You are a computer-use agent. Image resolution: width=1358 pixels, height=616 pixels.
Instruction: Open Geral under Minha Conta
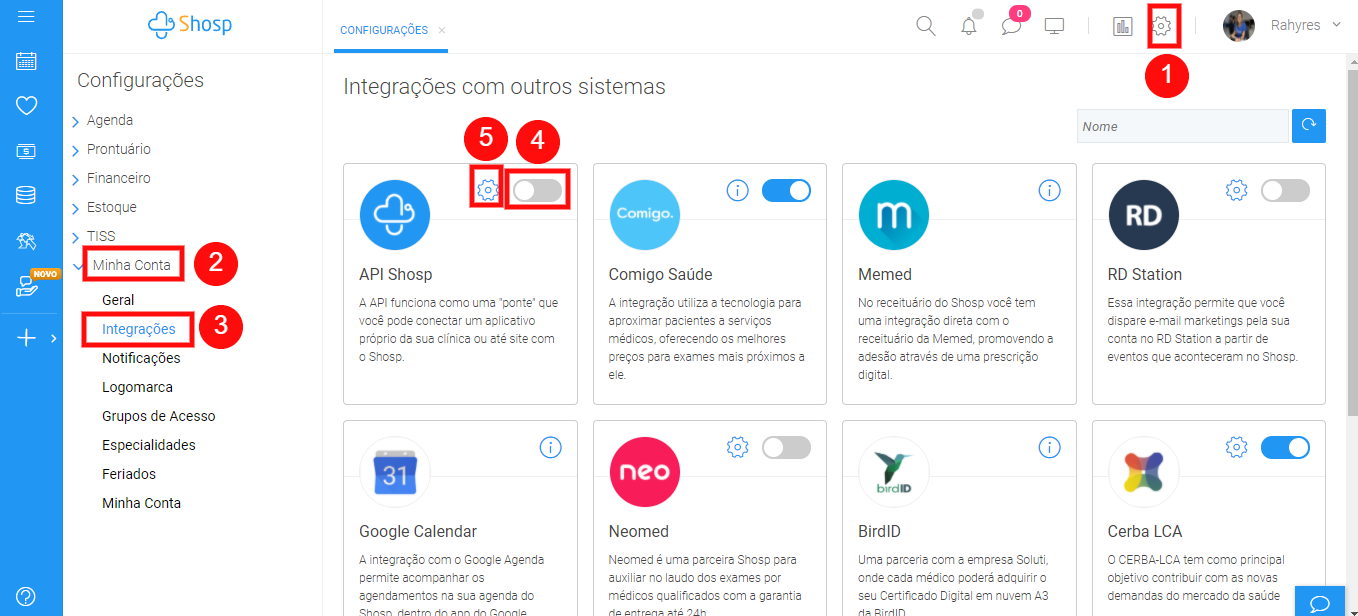pyautogui.click(x=118, y=300)
